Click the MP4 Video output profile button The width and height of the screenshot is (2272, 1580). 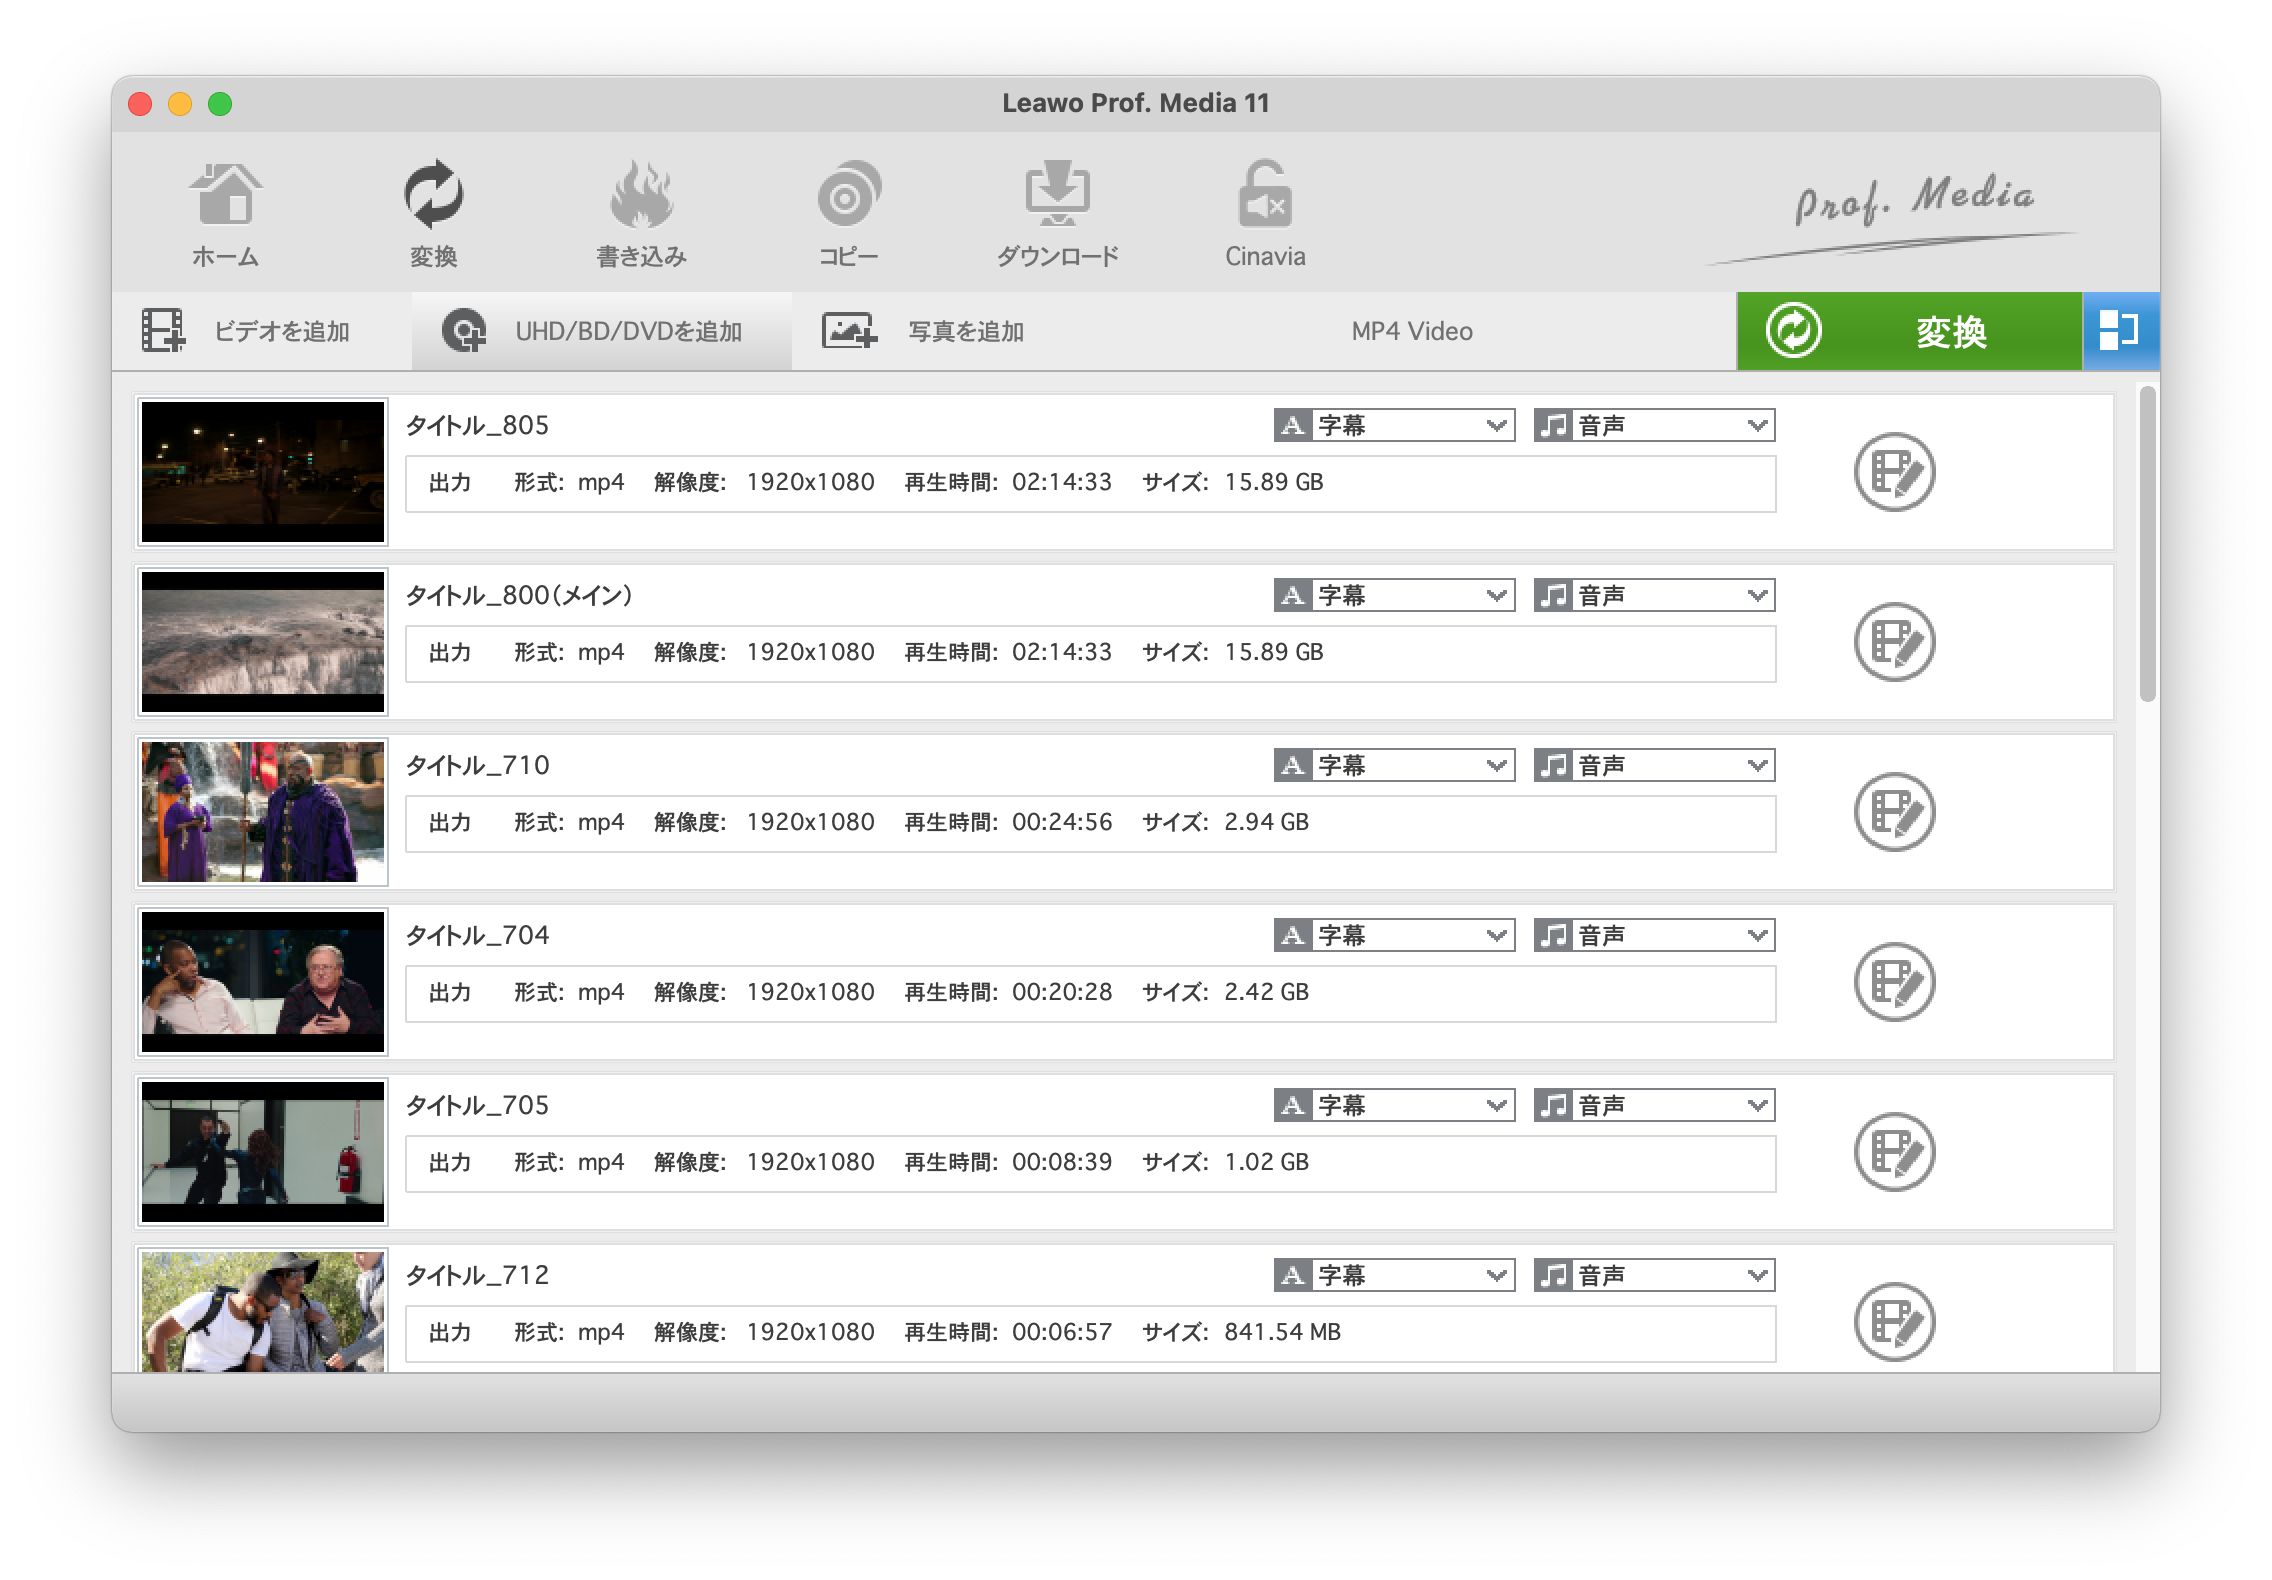click(1412, 331)
